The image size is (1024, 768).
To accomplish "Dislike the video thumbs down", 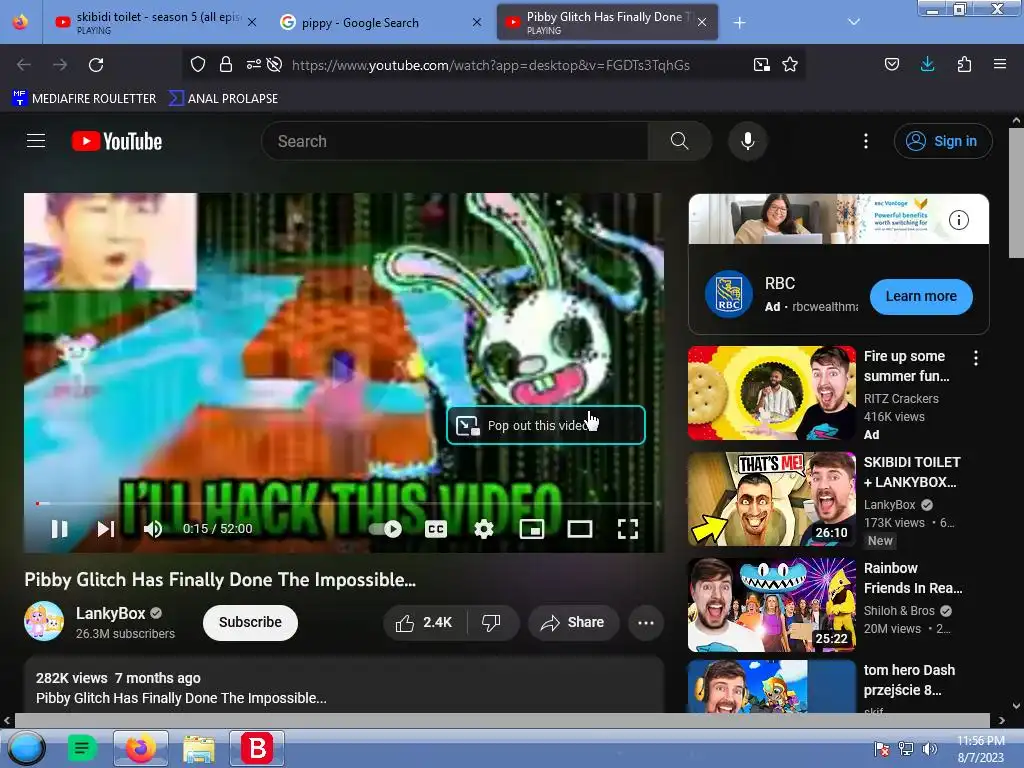I will (x=491, y=623).
